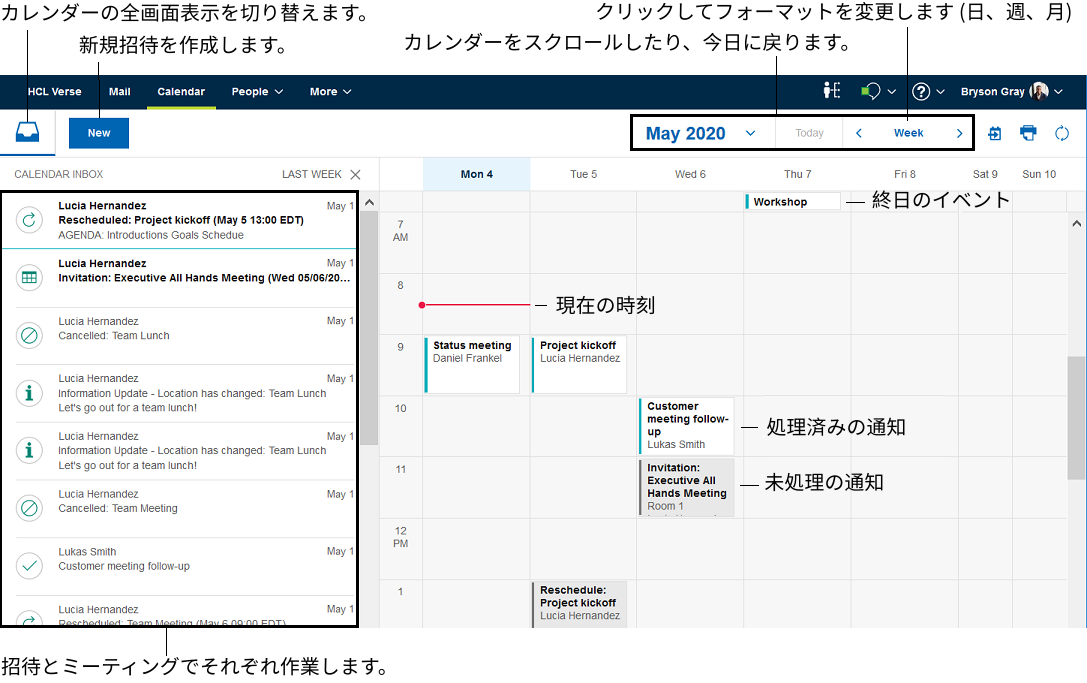Click second Information Update info icon
The width and height of the screenshot is (1087, 683).
[29, 451]
